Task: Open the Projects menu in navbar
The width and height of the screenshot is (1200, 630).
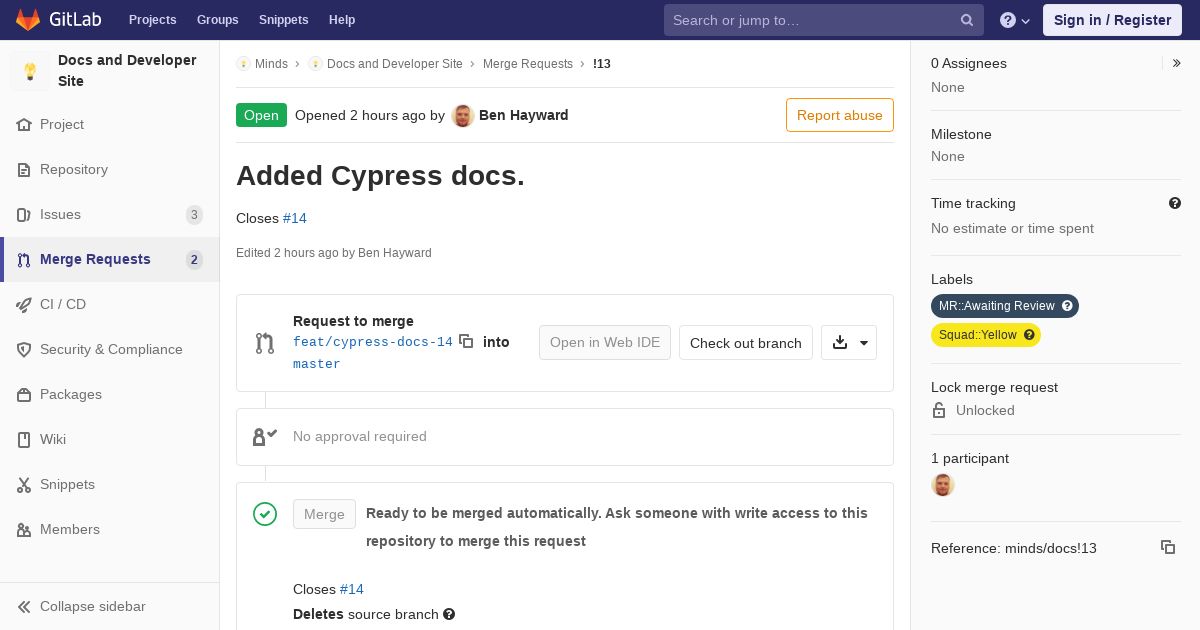Action: (153, 20)
